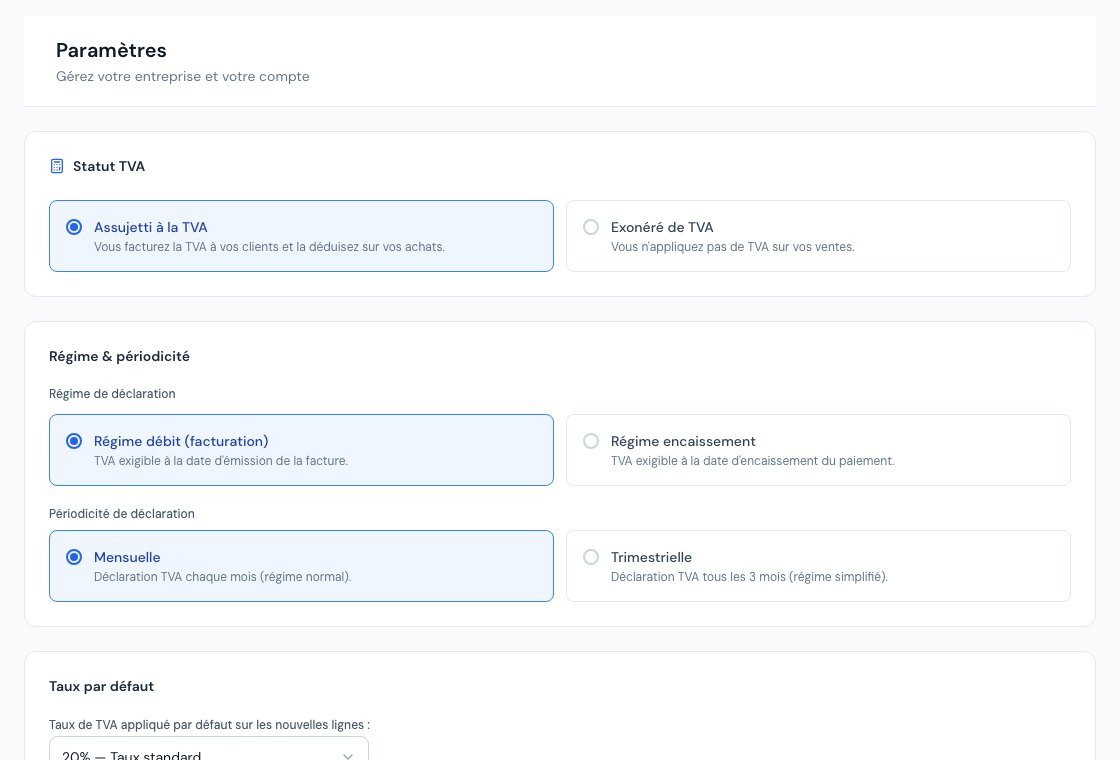Screen dimensions: 1120x760
Task: Click the description 'Vous n'appliquez pas de TVA sur vos ventes.'
Action: (x=732, y=247)
